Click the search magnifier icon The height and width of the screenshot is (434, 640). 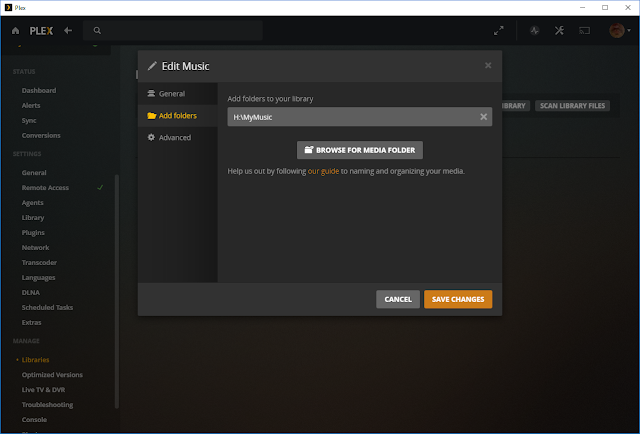(97, 31)
